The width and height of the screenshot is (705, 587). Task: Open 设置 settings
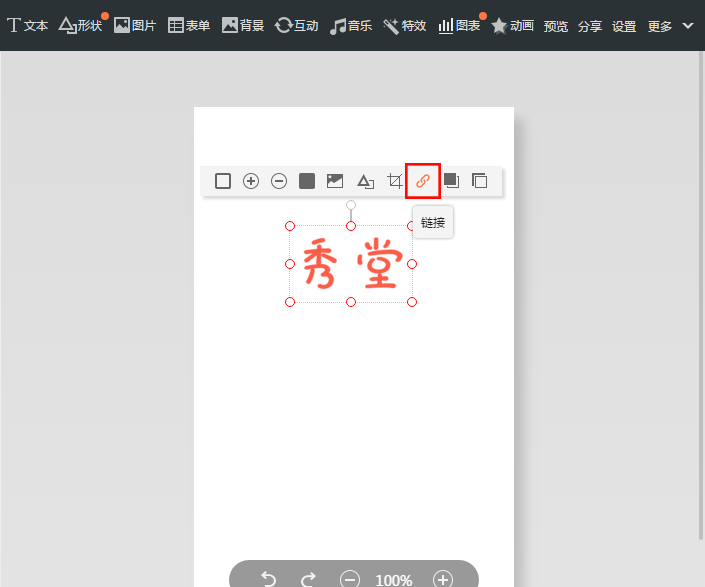[624, 26]
